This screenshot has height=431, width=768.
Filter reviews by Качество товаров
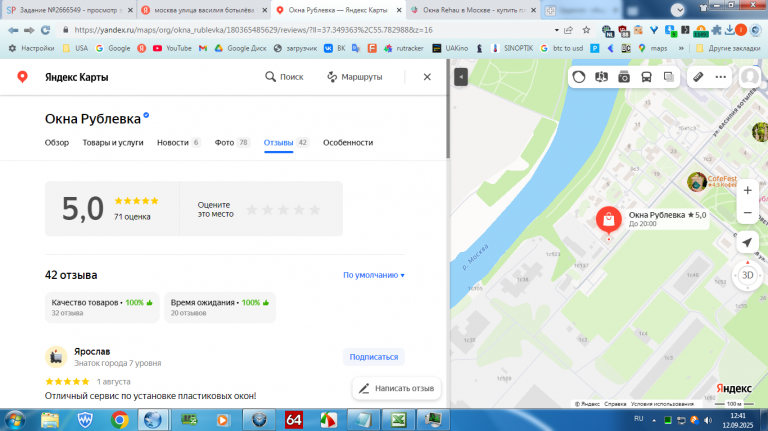pos(102,307)
